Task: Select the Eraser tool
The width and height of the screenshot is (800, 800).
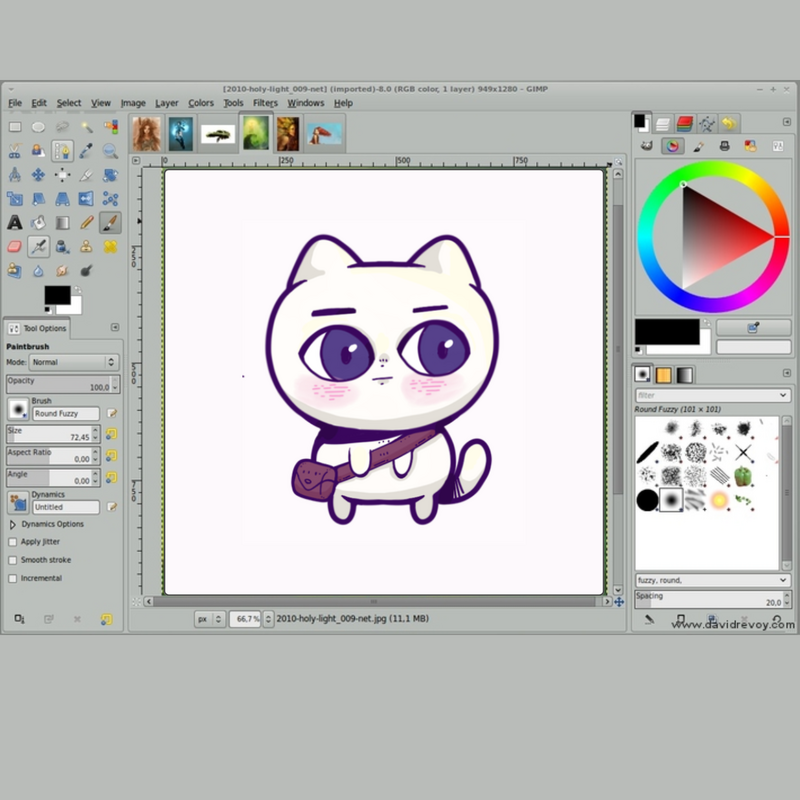Action: tap(15, 246)
